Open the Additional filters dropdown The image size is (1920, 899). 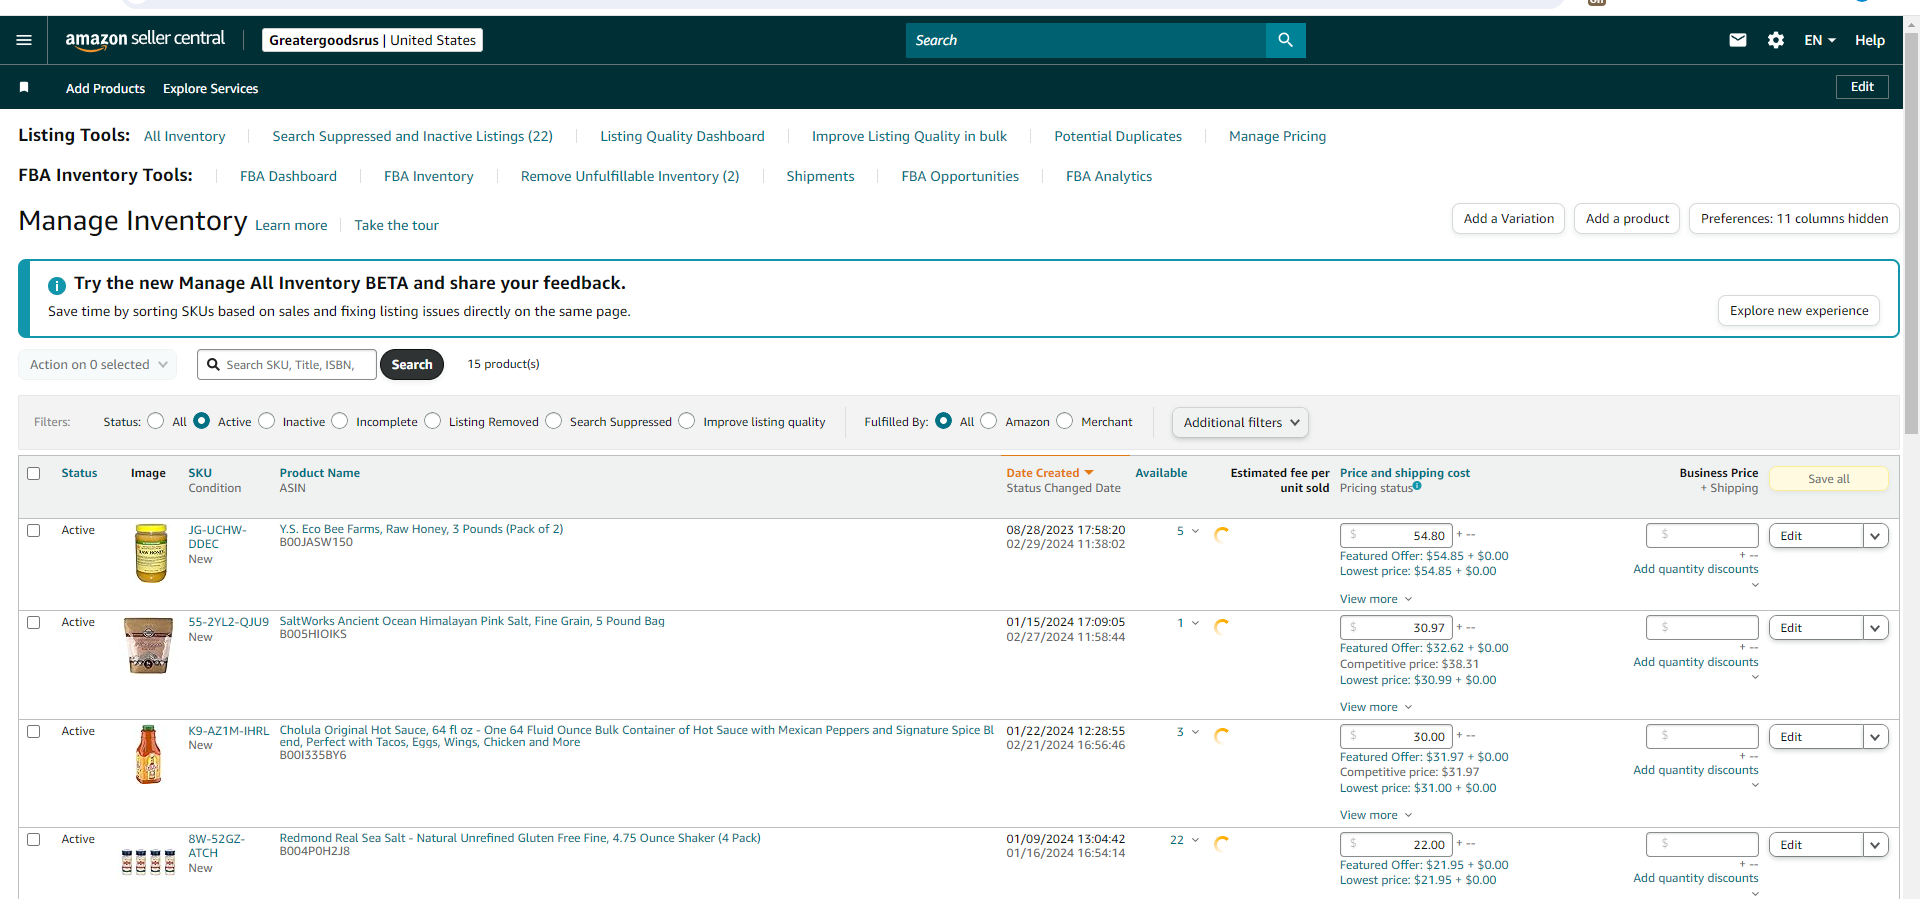(x=1240, y=422)
